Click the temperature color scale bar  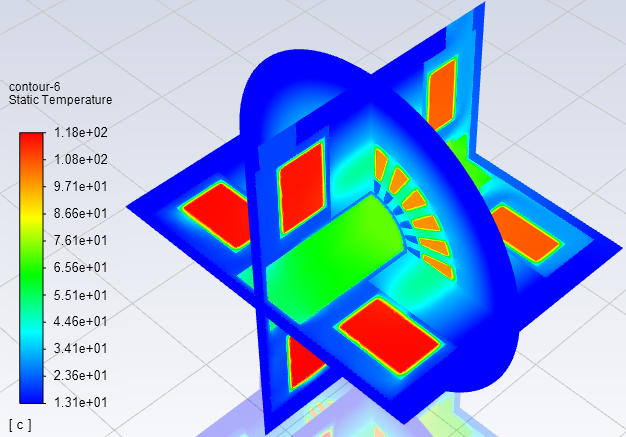tap(32, 268)
